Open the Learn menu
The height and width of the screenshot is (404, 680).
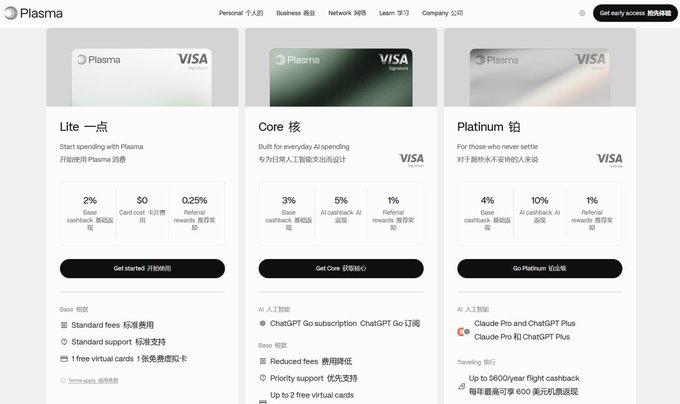[394, 13]
